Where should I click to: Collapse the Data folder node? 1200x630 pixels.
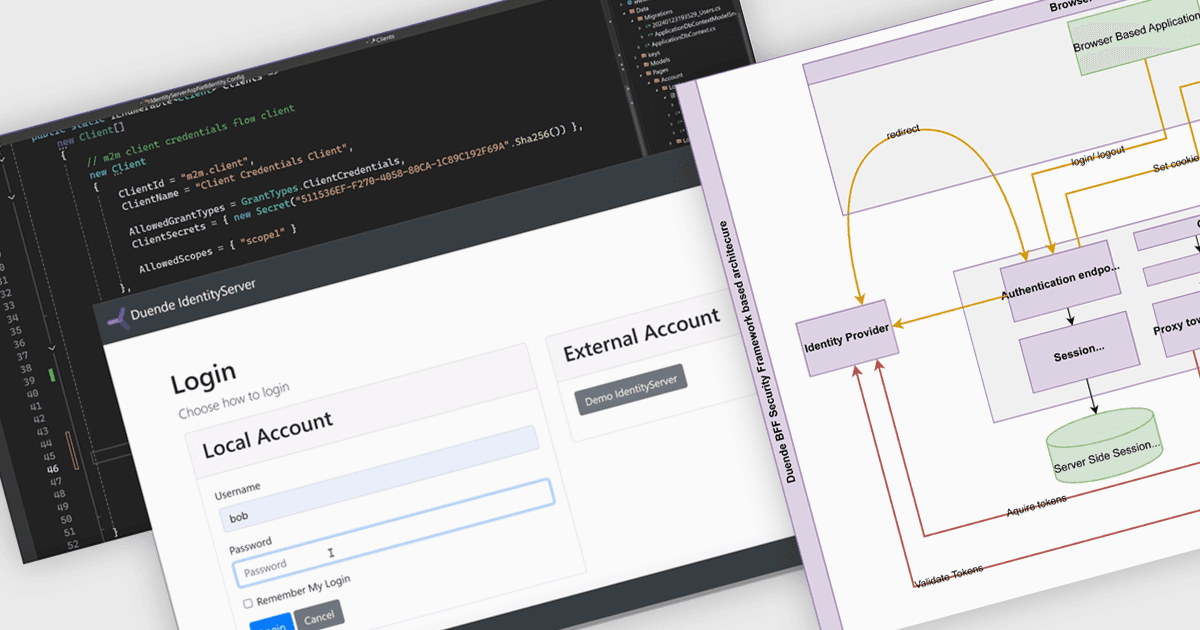pyautogui.click(x=624, y=14)
